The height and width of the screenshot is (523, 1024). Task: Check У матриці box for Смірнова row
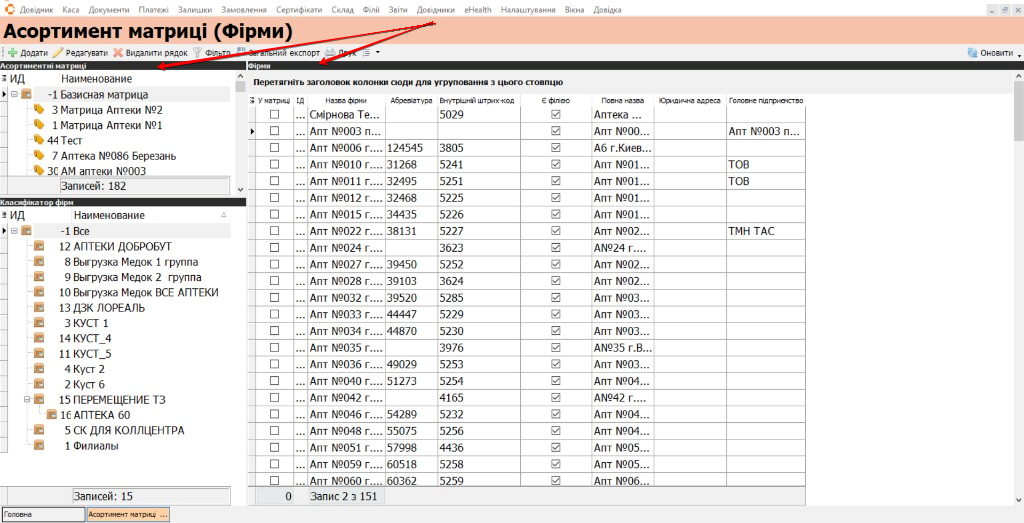[274, 114]
